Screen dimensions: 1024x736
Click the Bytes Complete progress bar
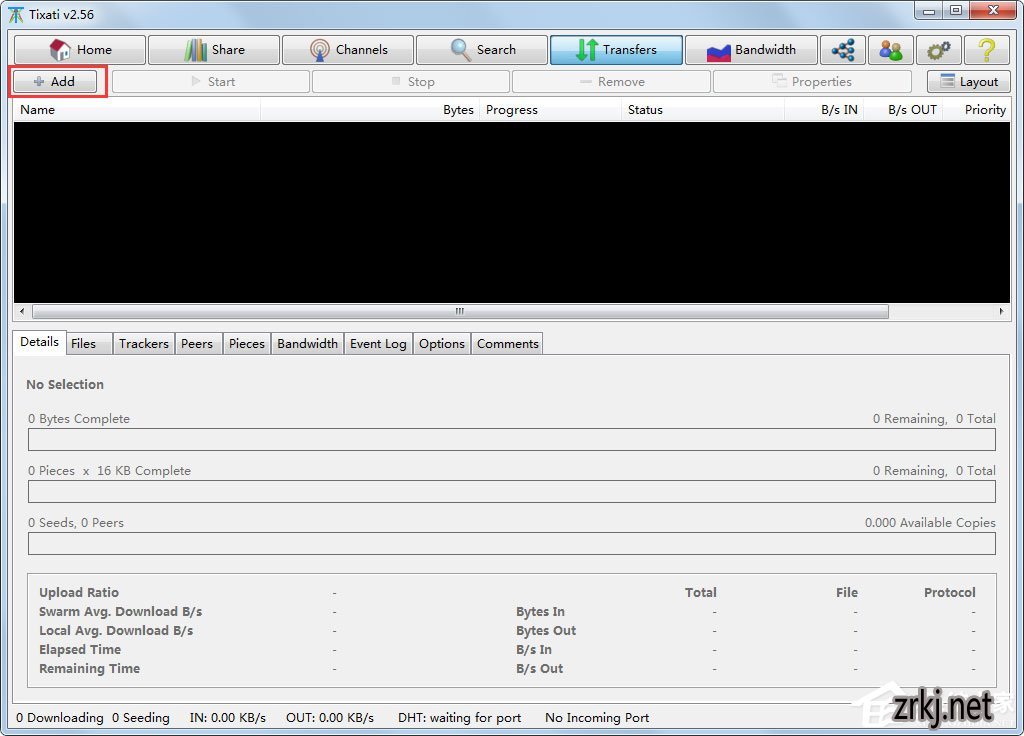(512, 440)
